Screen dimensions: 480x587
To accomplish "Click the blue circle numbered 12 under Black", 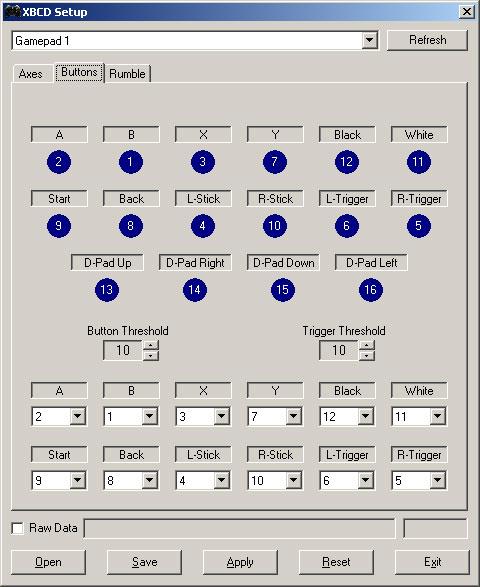I will point(347,162).
